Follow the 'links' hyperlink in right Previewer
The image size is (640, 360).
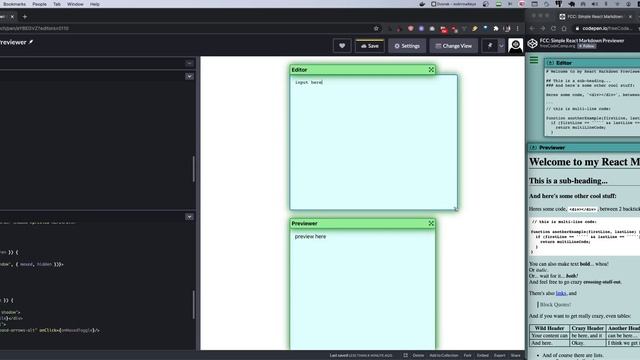(561, 293)
